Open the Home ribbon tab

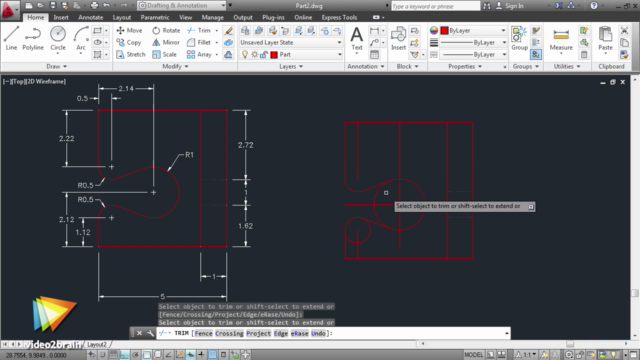[x=36, y=18]
